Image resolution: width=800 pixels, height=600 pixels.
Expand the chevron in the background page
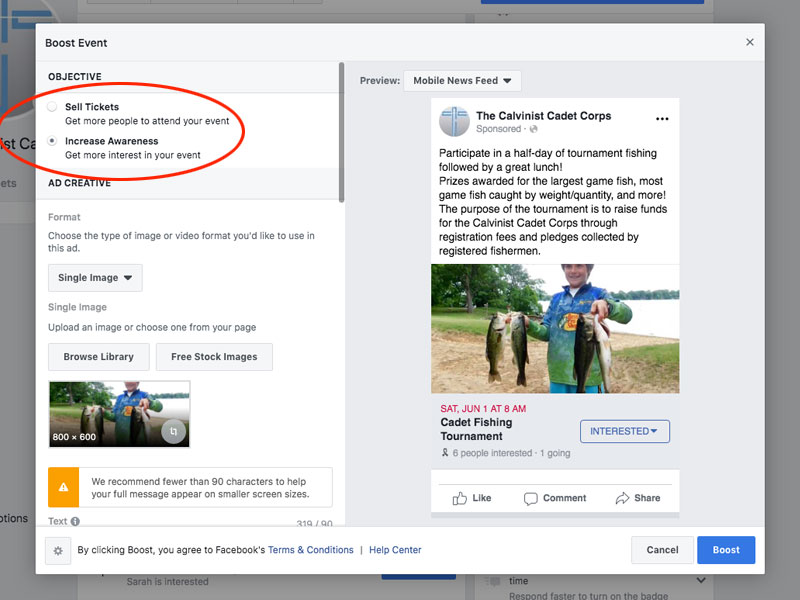click(x=701, y=580)
